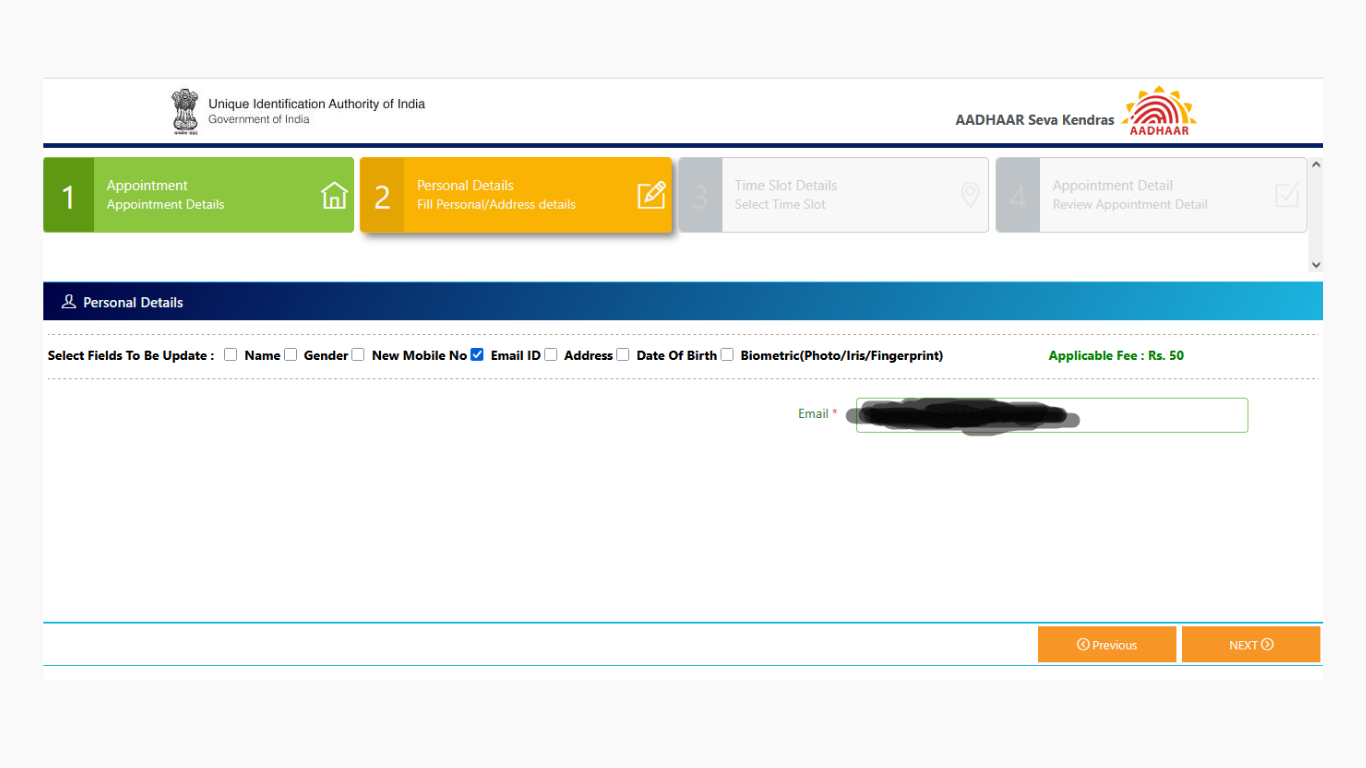Click the home icon in the Appointment step
Screen dimensions: 1366x768
[334, 195]
